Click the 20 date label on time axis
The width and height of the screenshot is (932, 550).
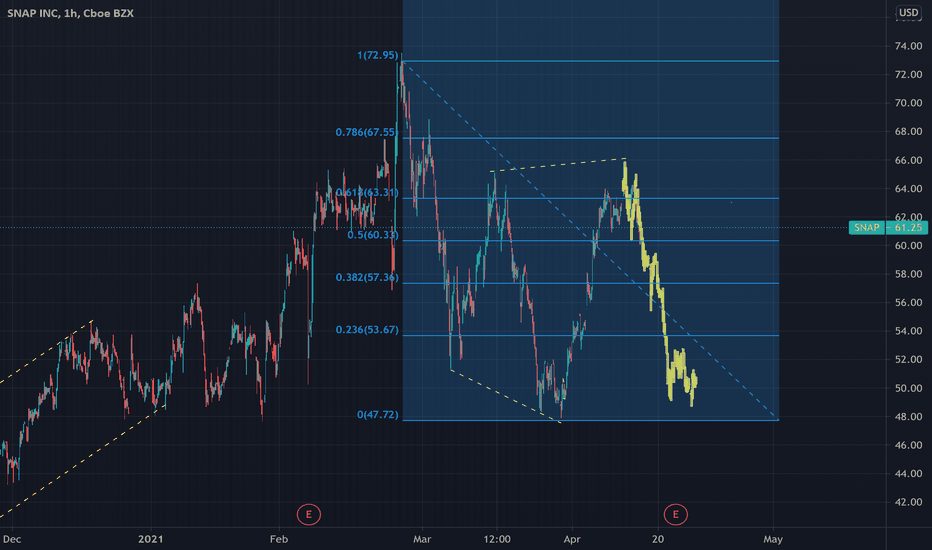[658, 539]
